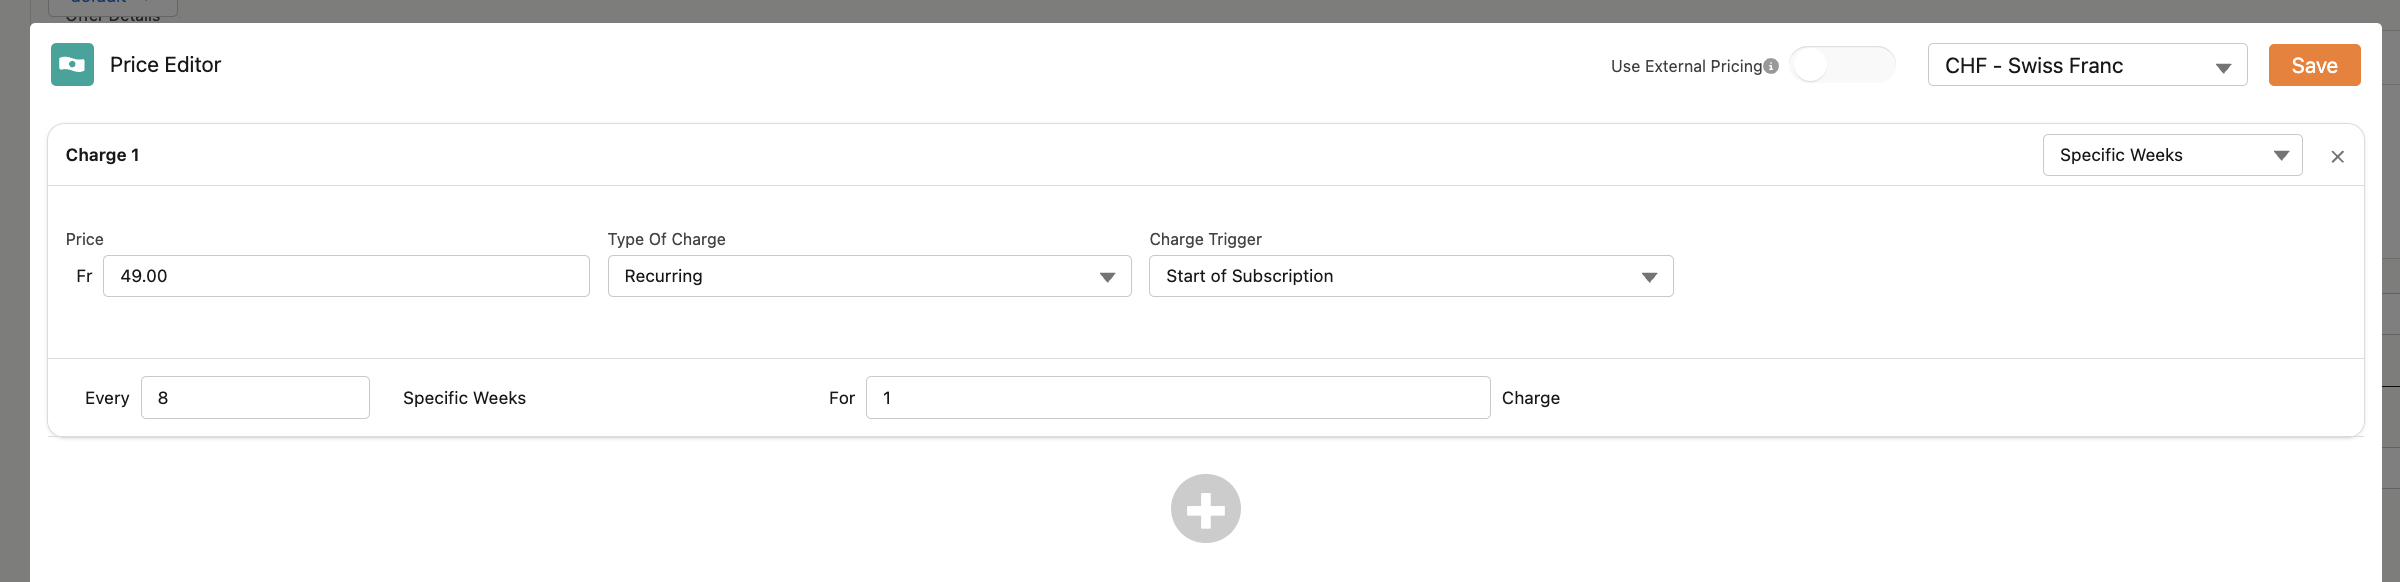The width and height of the screenshot is (2400, 582).
Task: Open the Charge Trigger dropdown
Action: click(1410, 277)
